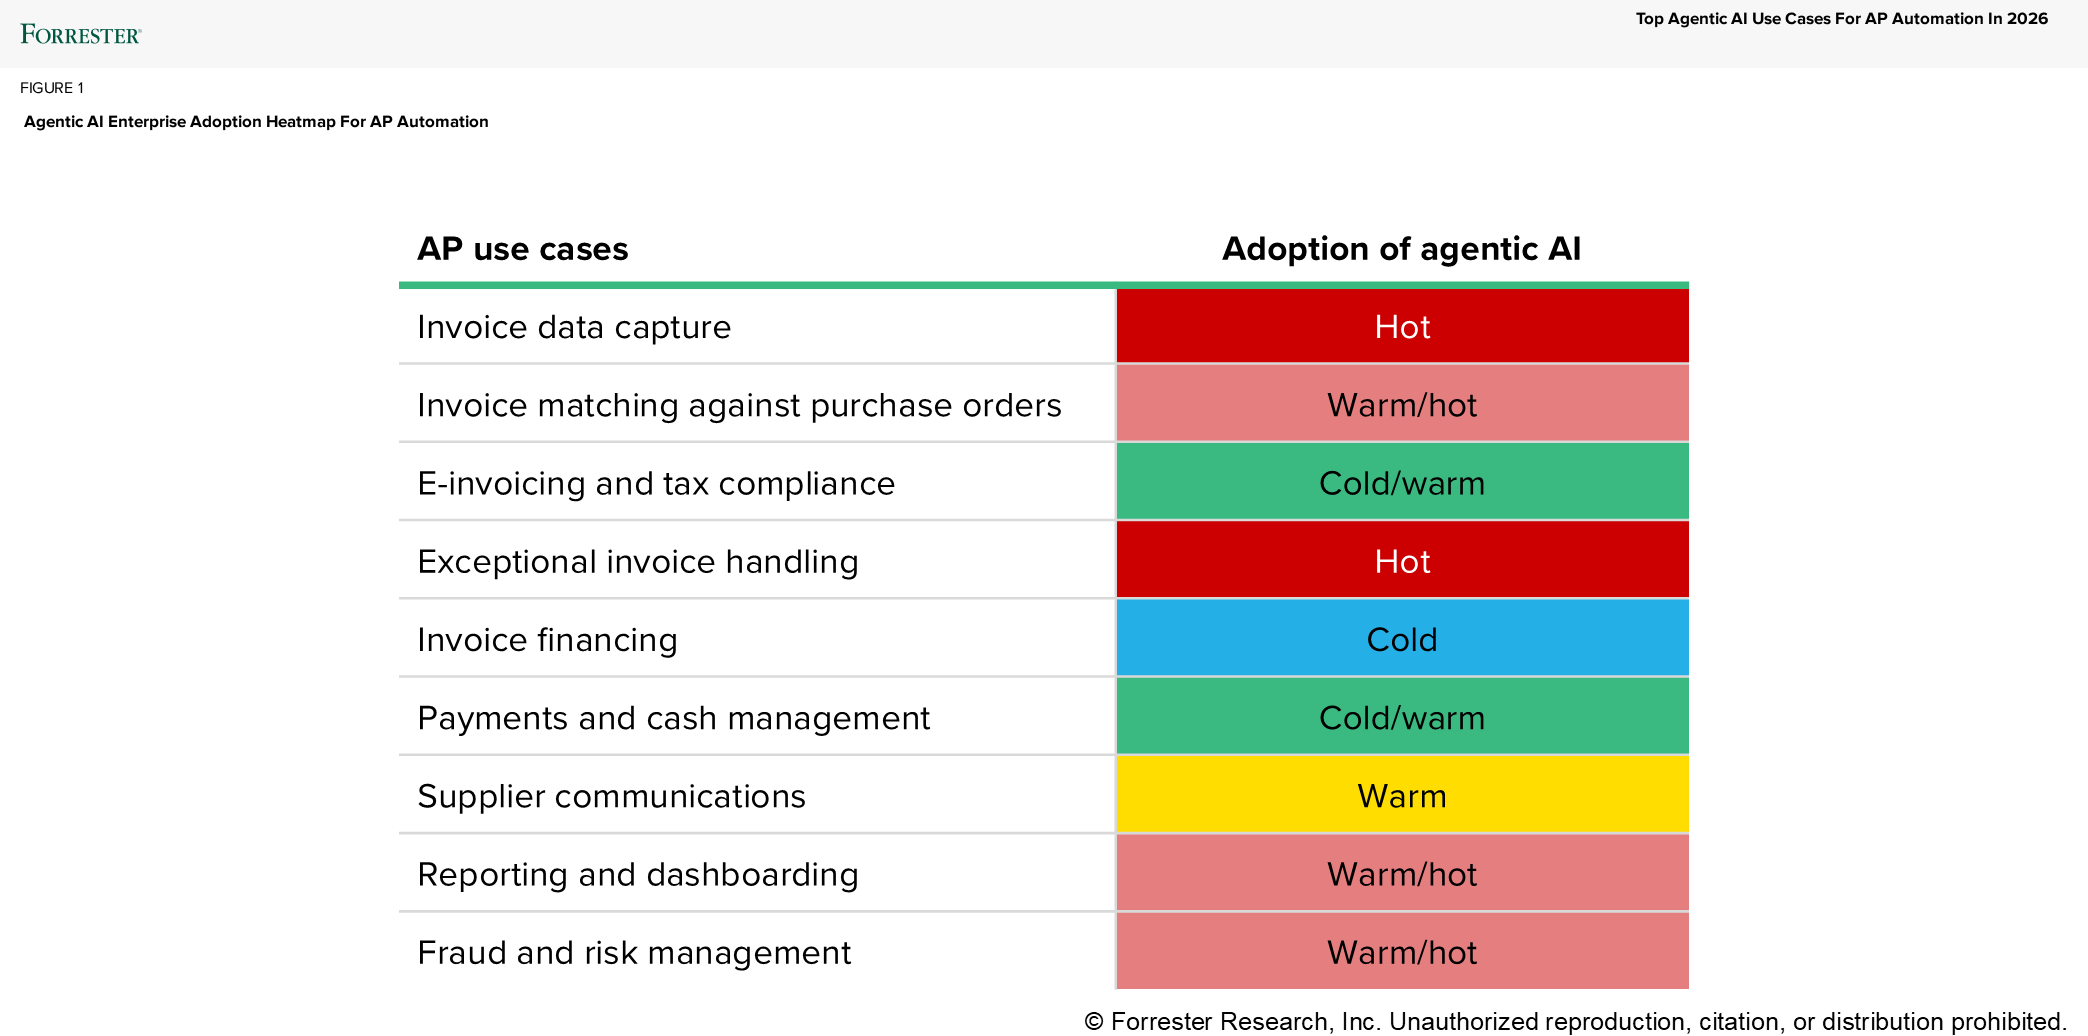This screenshot has width=2088, height=1036.
Task: Click the "AP use cases" column header
Action: pos(522,249)
